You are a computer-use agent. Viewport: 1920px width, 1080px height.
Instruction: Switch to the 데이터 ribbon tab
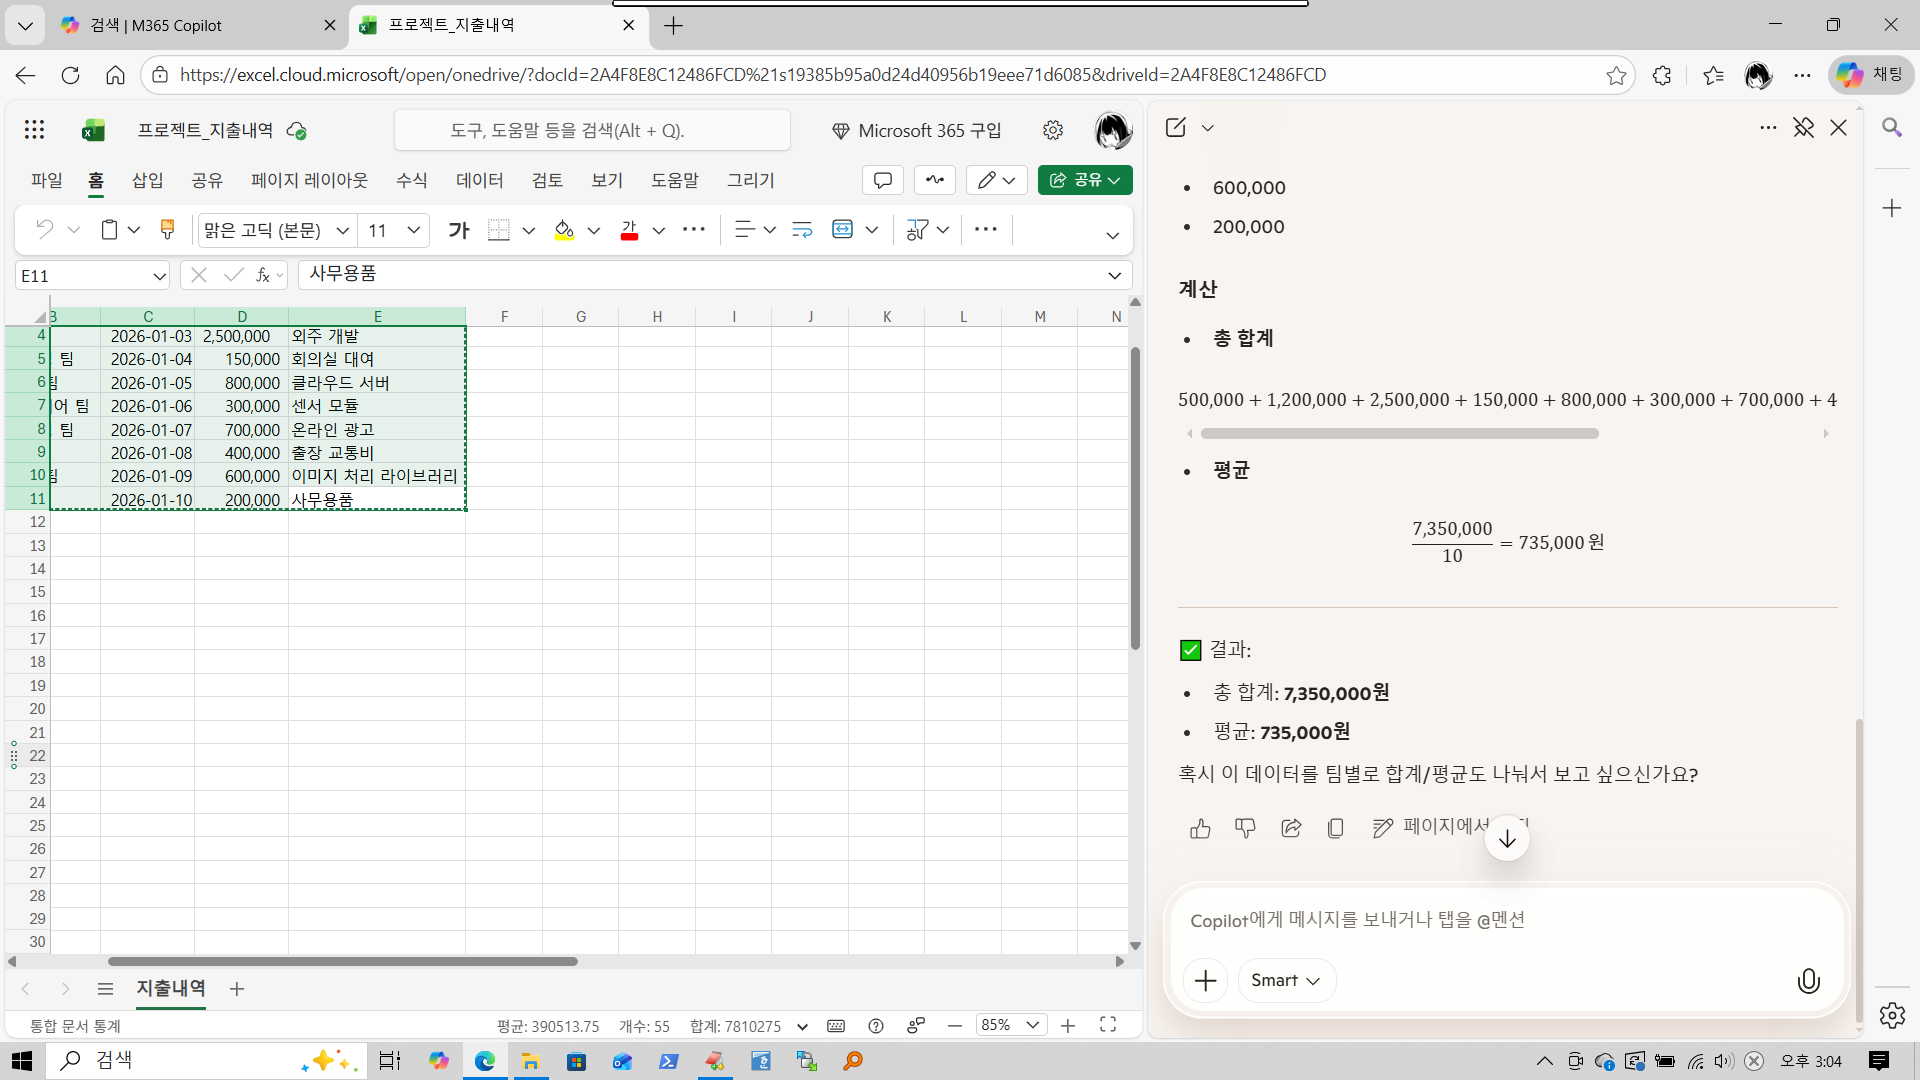[x=479, y=180]
